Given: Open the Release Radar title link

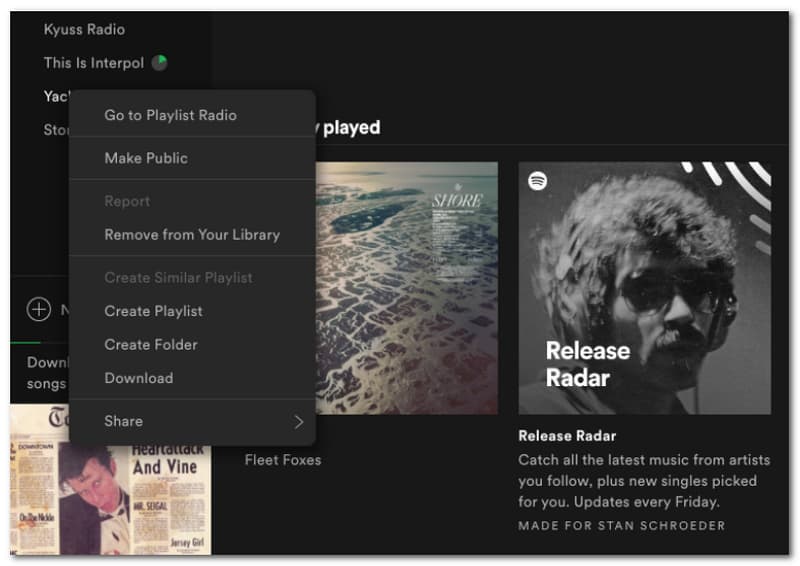Looking at the screenshot, I should (x=567, y=436).
